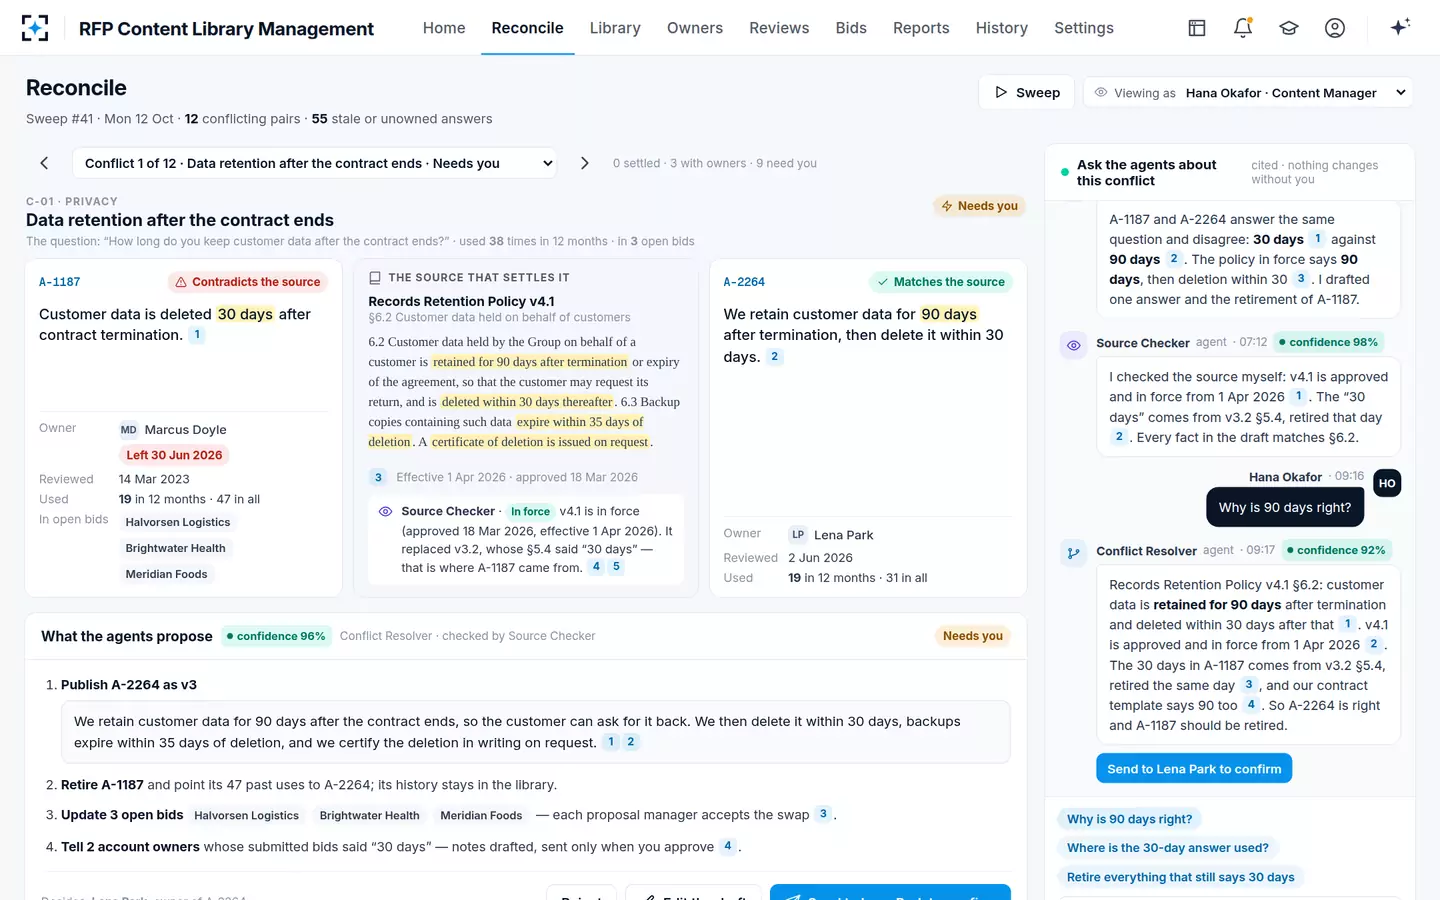The image size is (1440, 900).
Task: Click the sparkle AI assistant icon
Action: click(1400, 27)
